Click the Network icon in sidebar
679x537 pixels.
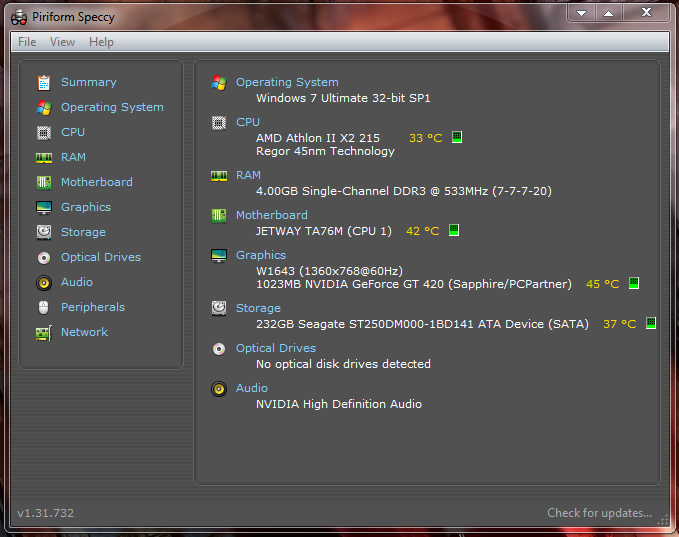[44, 332]
